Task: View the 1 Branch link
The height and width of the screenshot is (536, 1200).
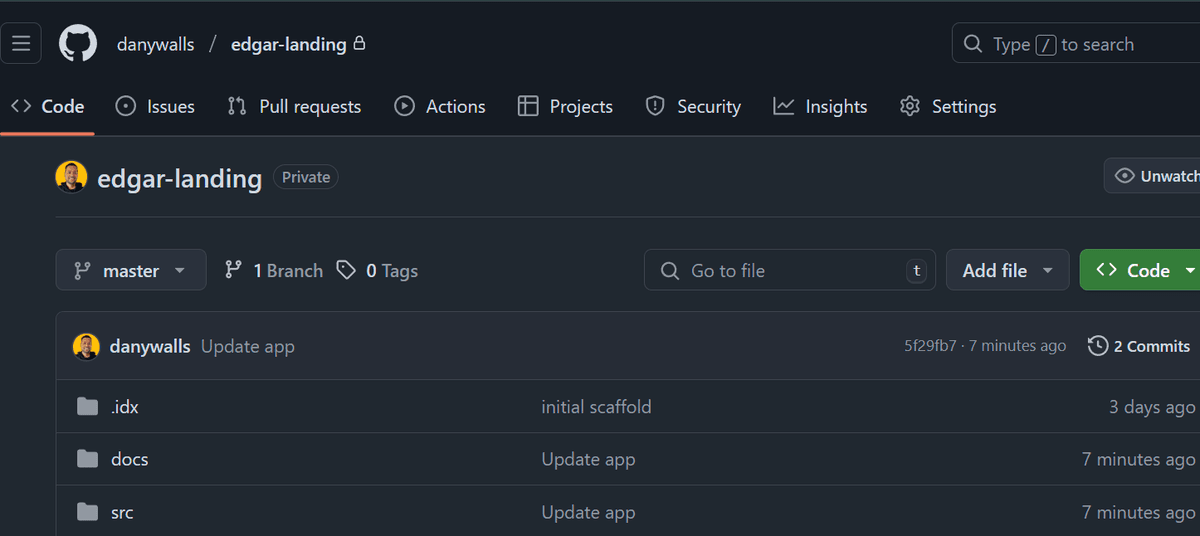Action: [274, 270]
